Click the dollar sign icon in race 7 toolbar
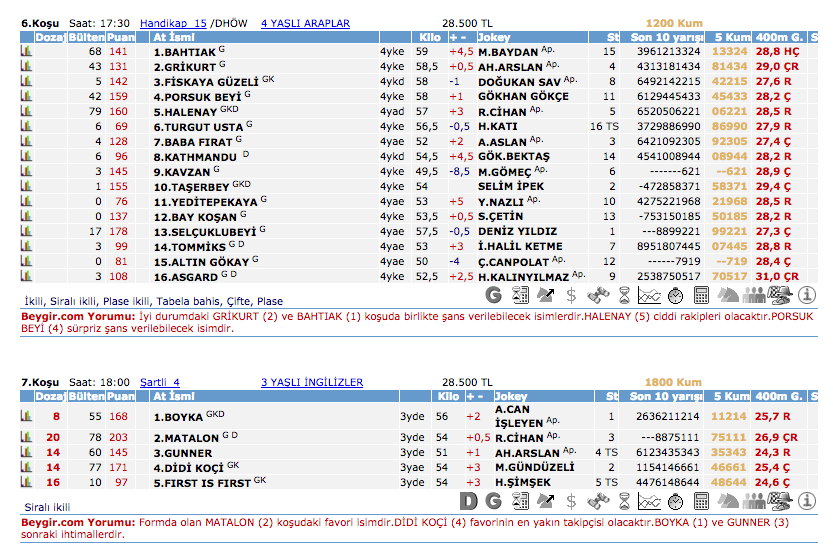 pyautogui.click(x=571, y=500)
